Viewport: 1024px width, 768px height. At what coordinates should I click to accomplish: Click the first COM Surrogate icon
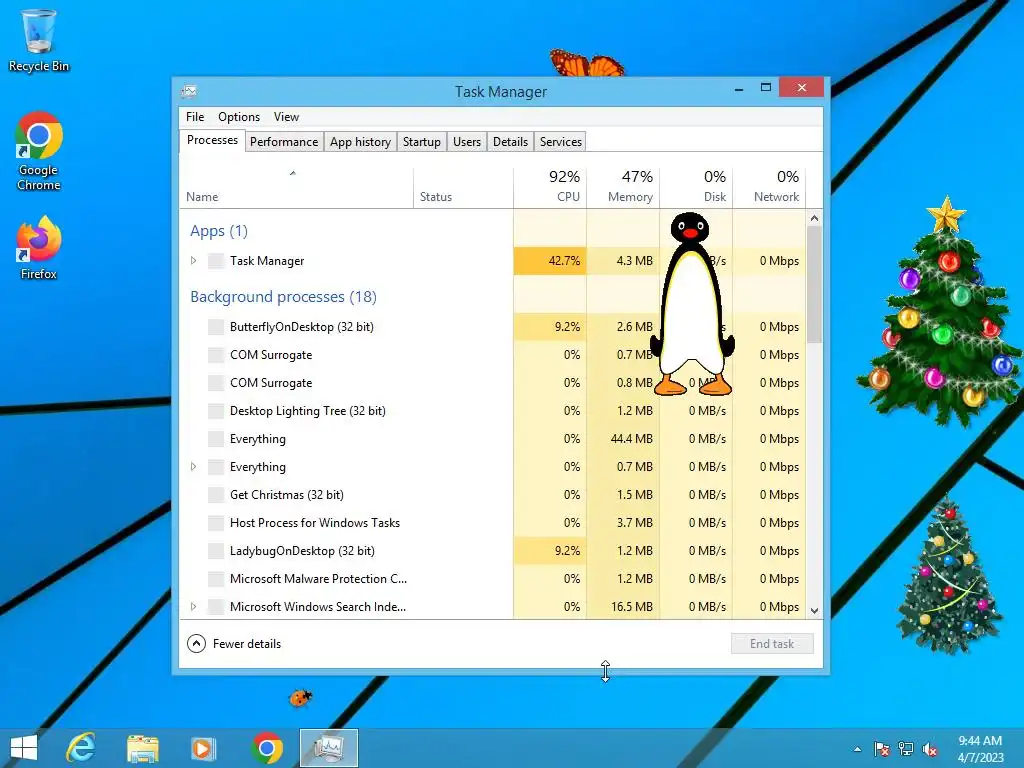(216, 355)
